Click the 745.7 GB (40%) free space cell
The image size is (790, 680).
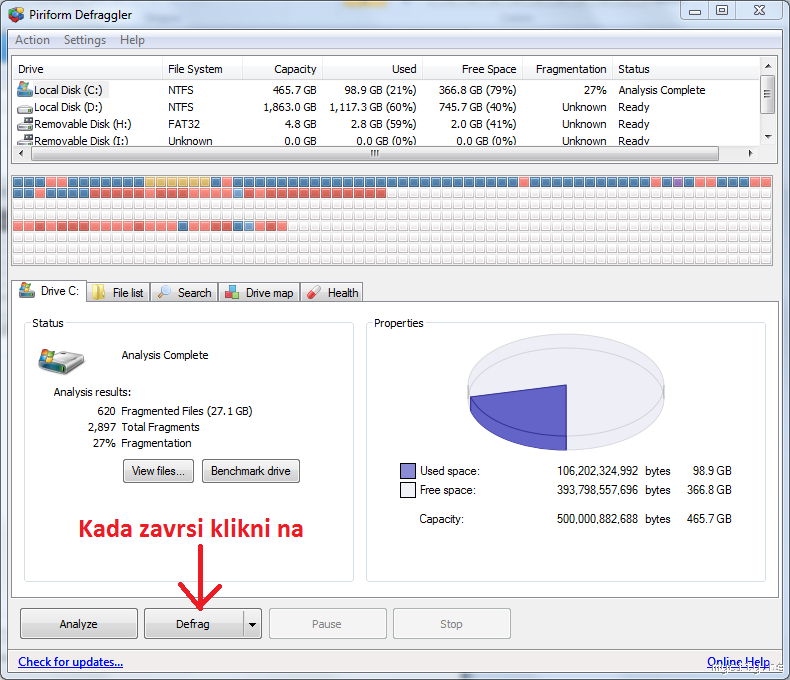tap(478, 107)
